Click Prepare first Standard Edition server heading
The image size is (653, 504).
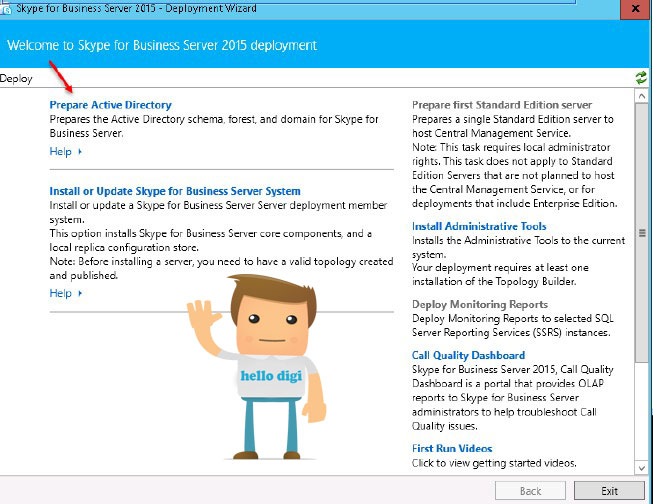[502, 105]
